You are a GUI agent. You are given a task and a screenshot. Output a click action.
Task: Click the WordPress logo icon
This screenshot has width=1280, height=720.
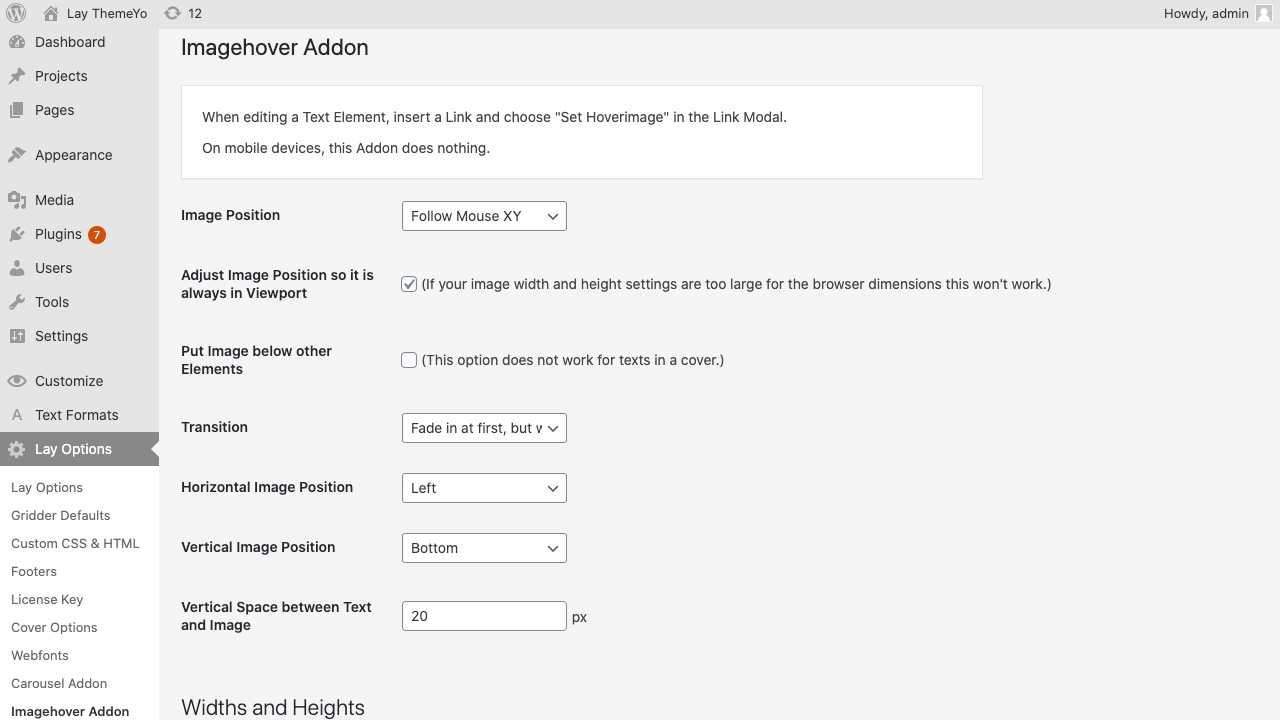point(16,14)
